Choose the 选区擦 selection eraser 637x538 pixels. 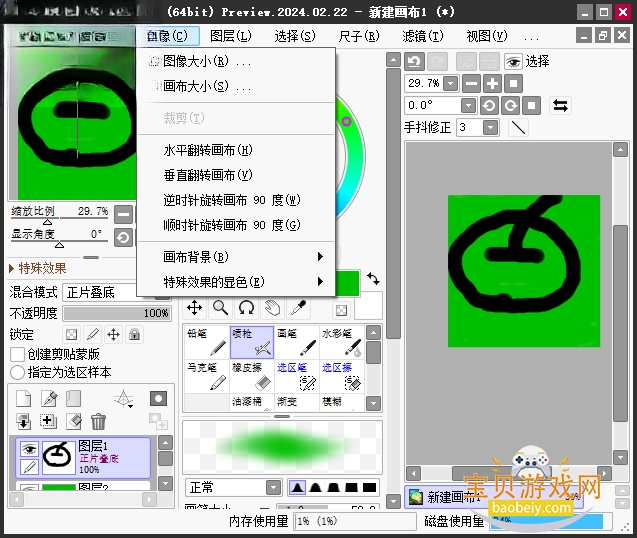click(342, 376)
